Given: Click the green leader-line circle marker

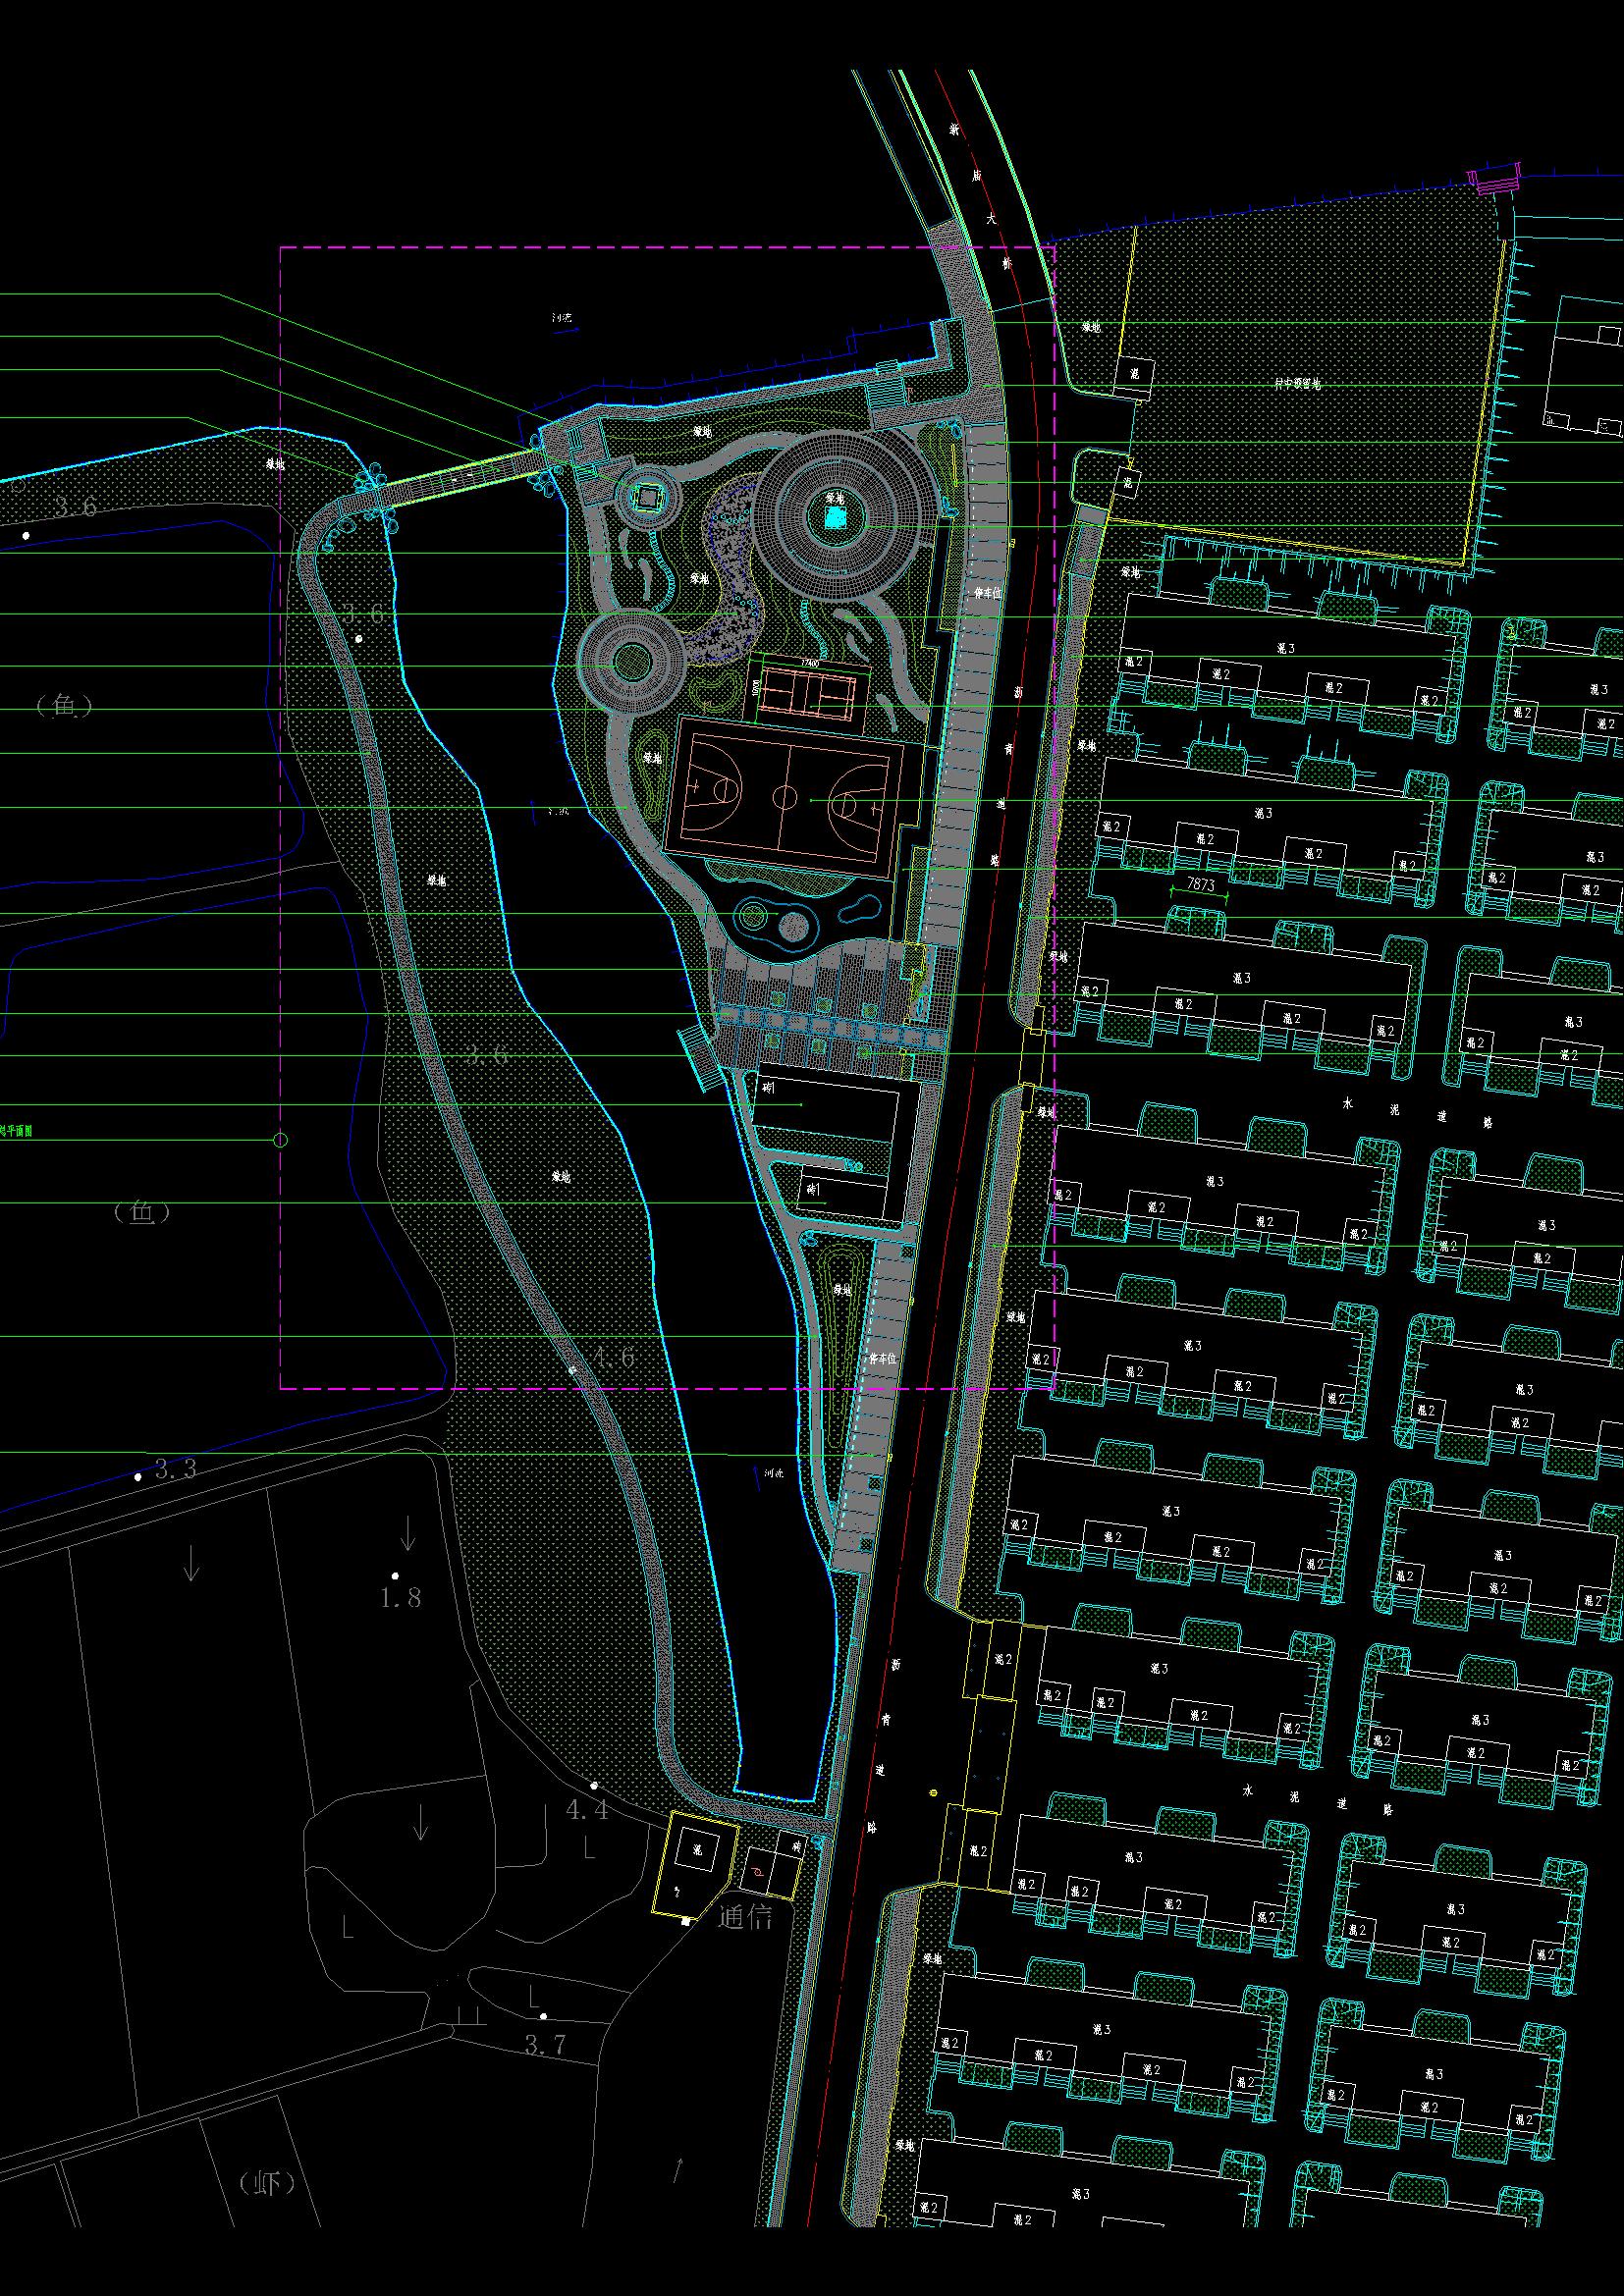Looking at the screenshot, I should coord(281,1139).
